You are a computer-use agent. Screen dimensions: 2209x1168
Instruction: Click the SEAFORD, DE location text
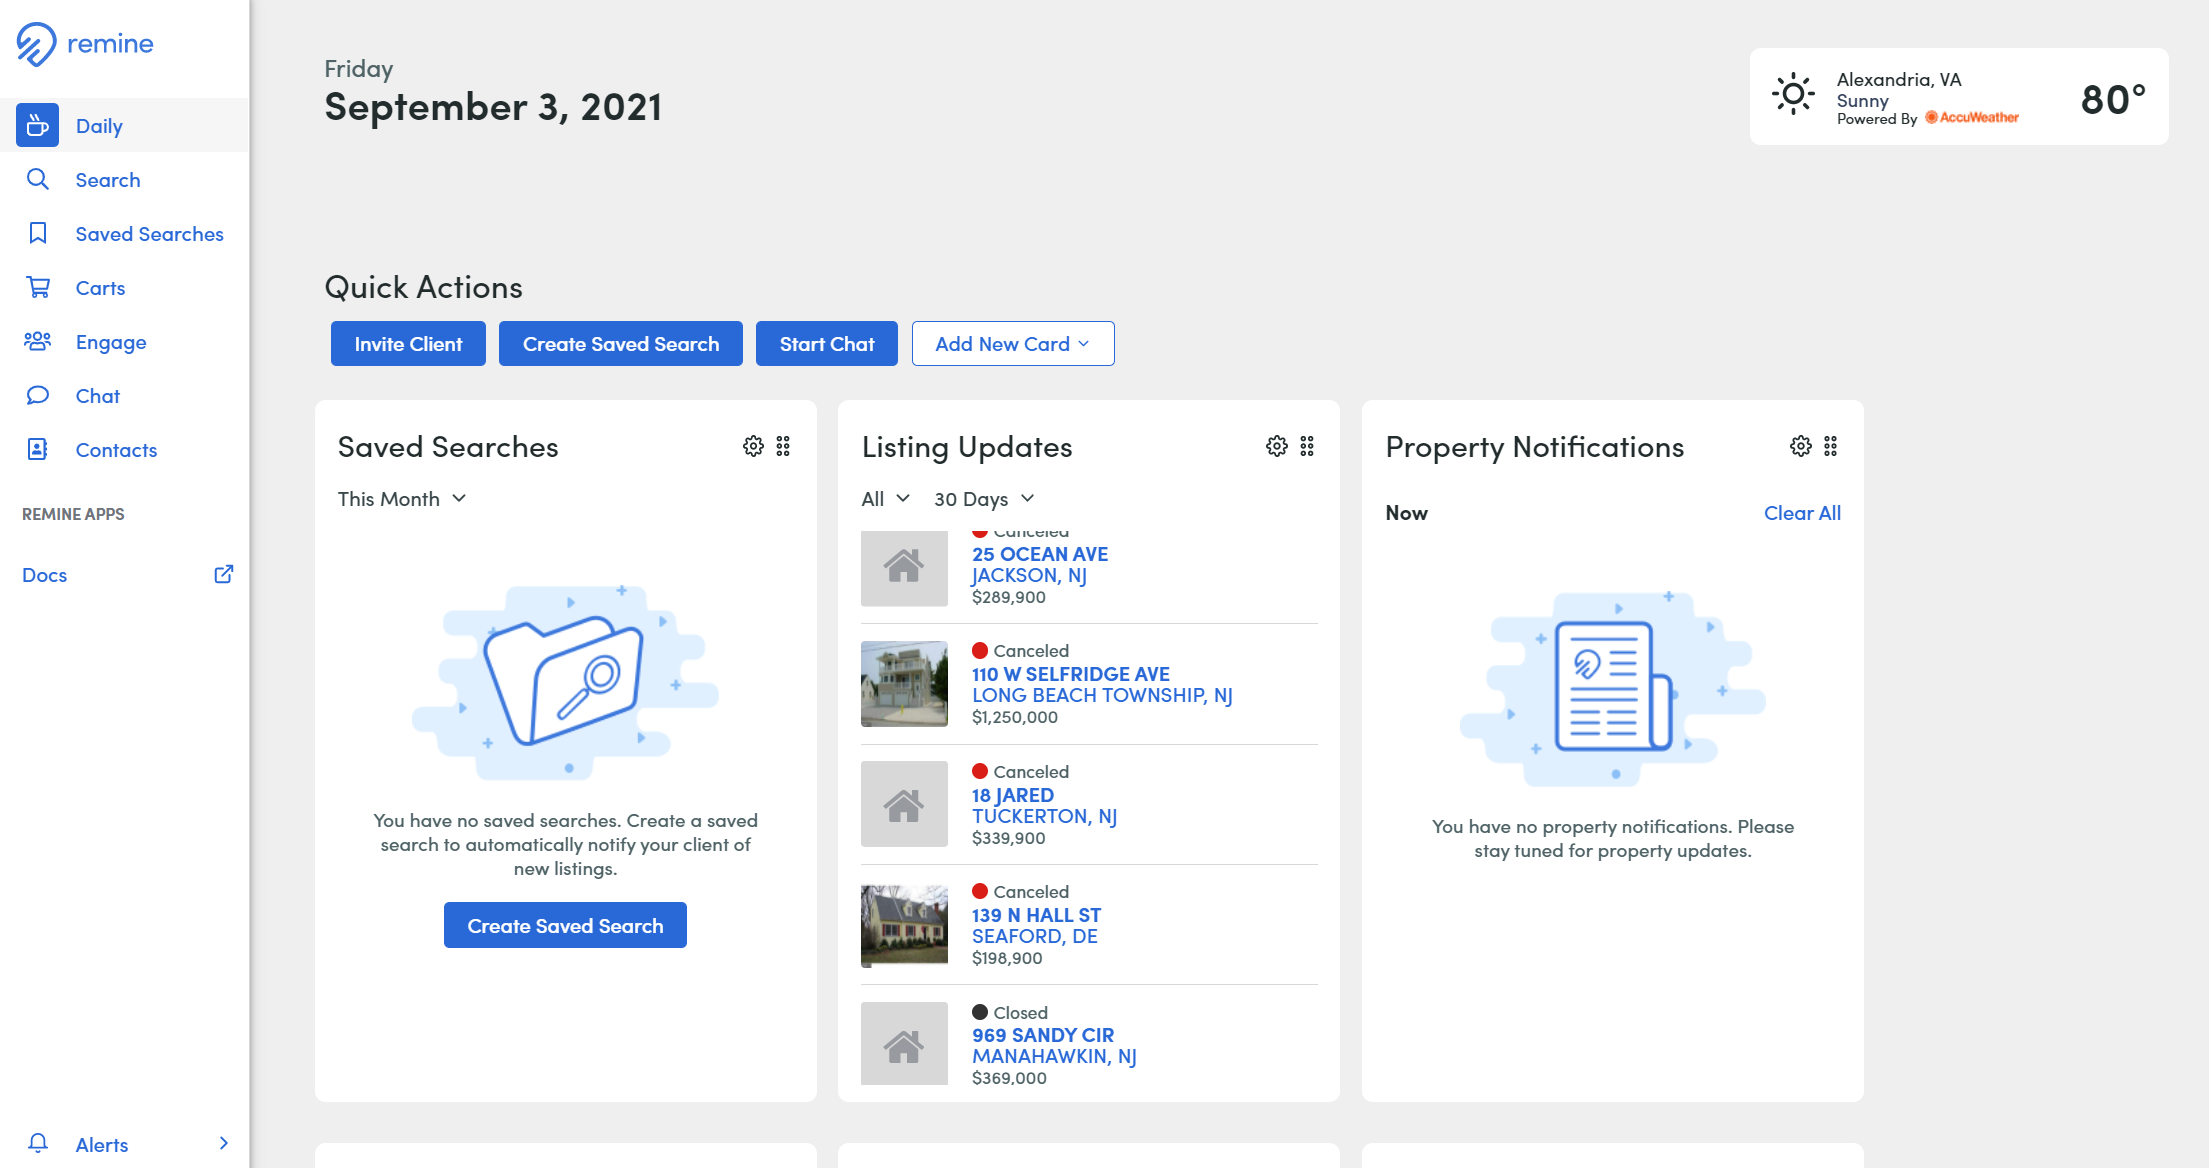(1035, 936)
